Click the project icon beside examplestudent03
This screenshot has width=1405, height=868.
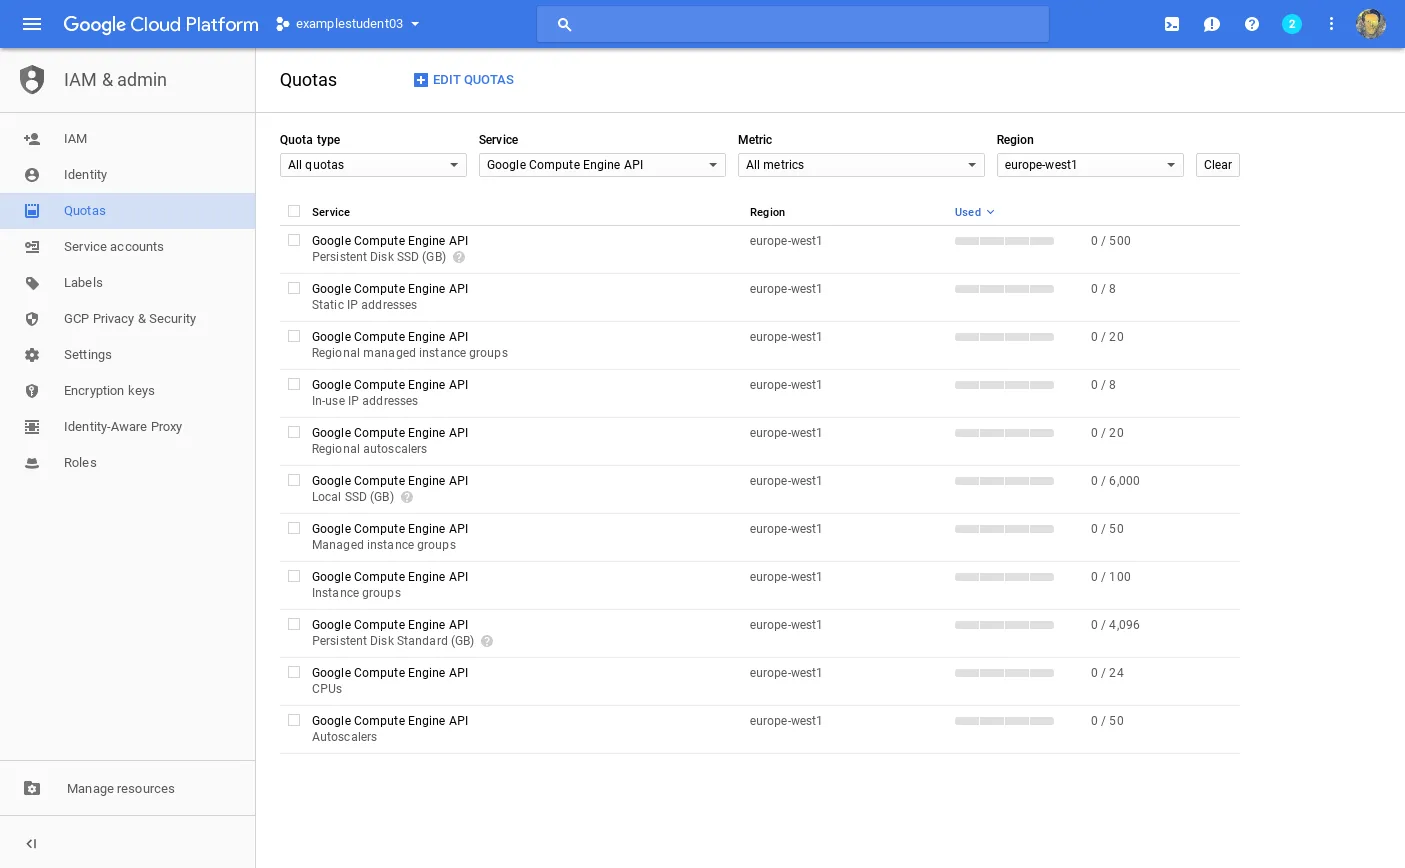coord(283,24)
